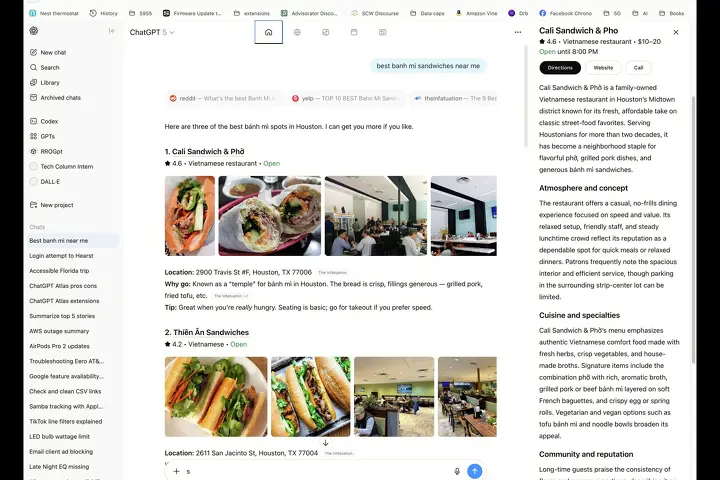Click the plus attach icon in composer

(x=176, y=471)
